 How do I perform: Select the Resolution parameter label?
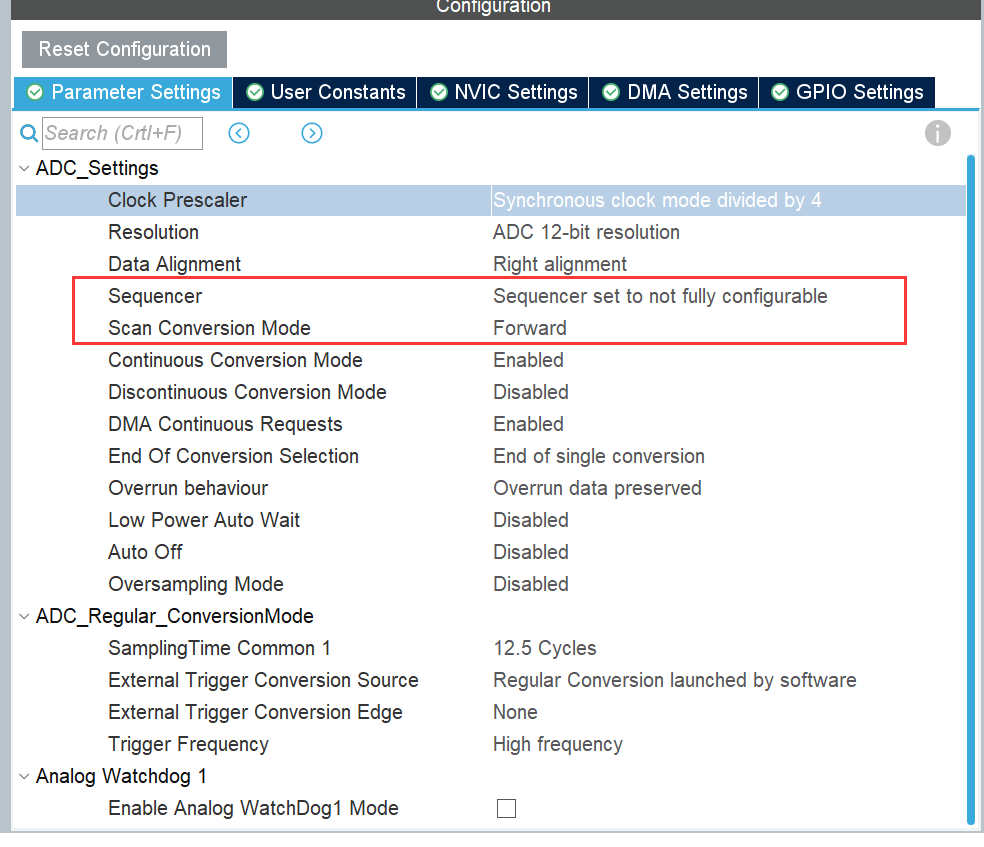tap(153, 232)
